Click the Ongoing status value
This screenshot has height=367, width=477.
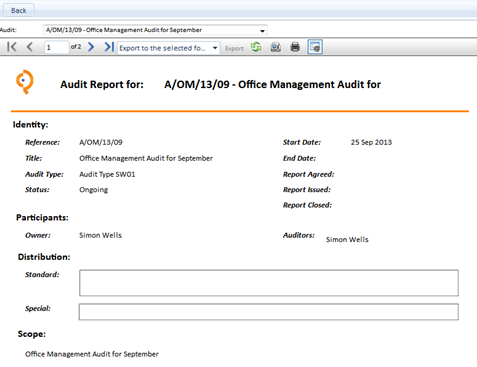click(93, 190)
